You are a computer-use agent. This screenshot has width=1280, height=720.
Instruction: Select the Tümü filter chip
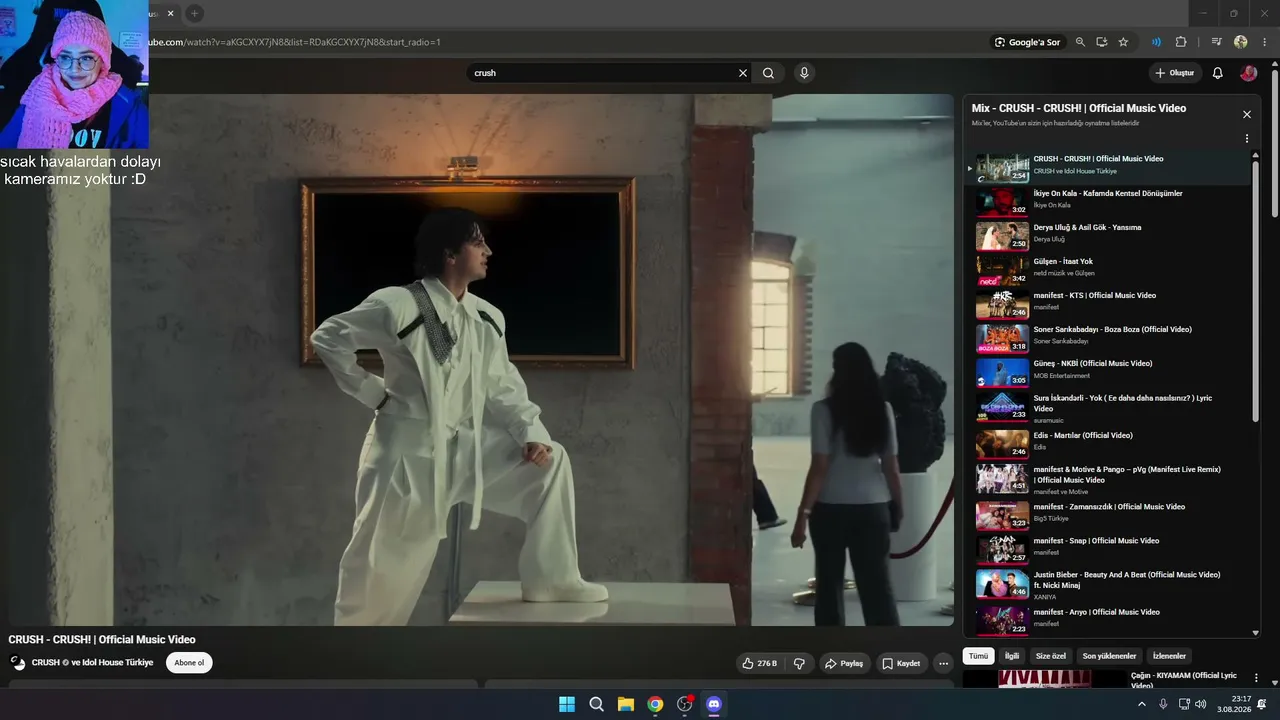point(978,656)
